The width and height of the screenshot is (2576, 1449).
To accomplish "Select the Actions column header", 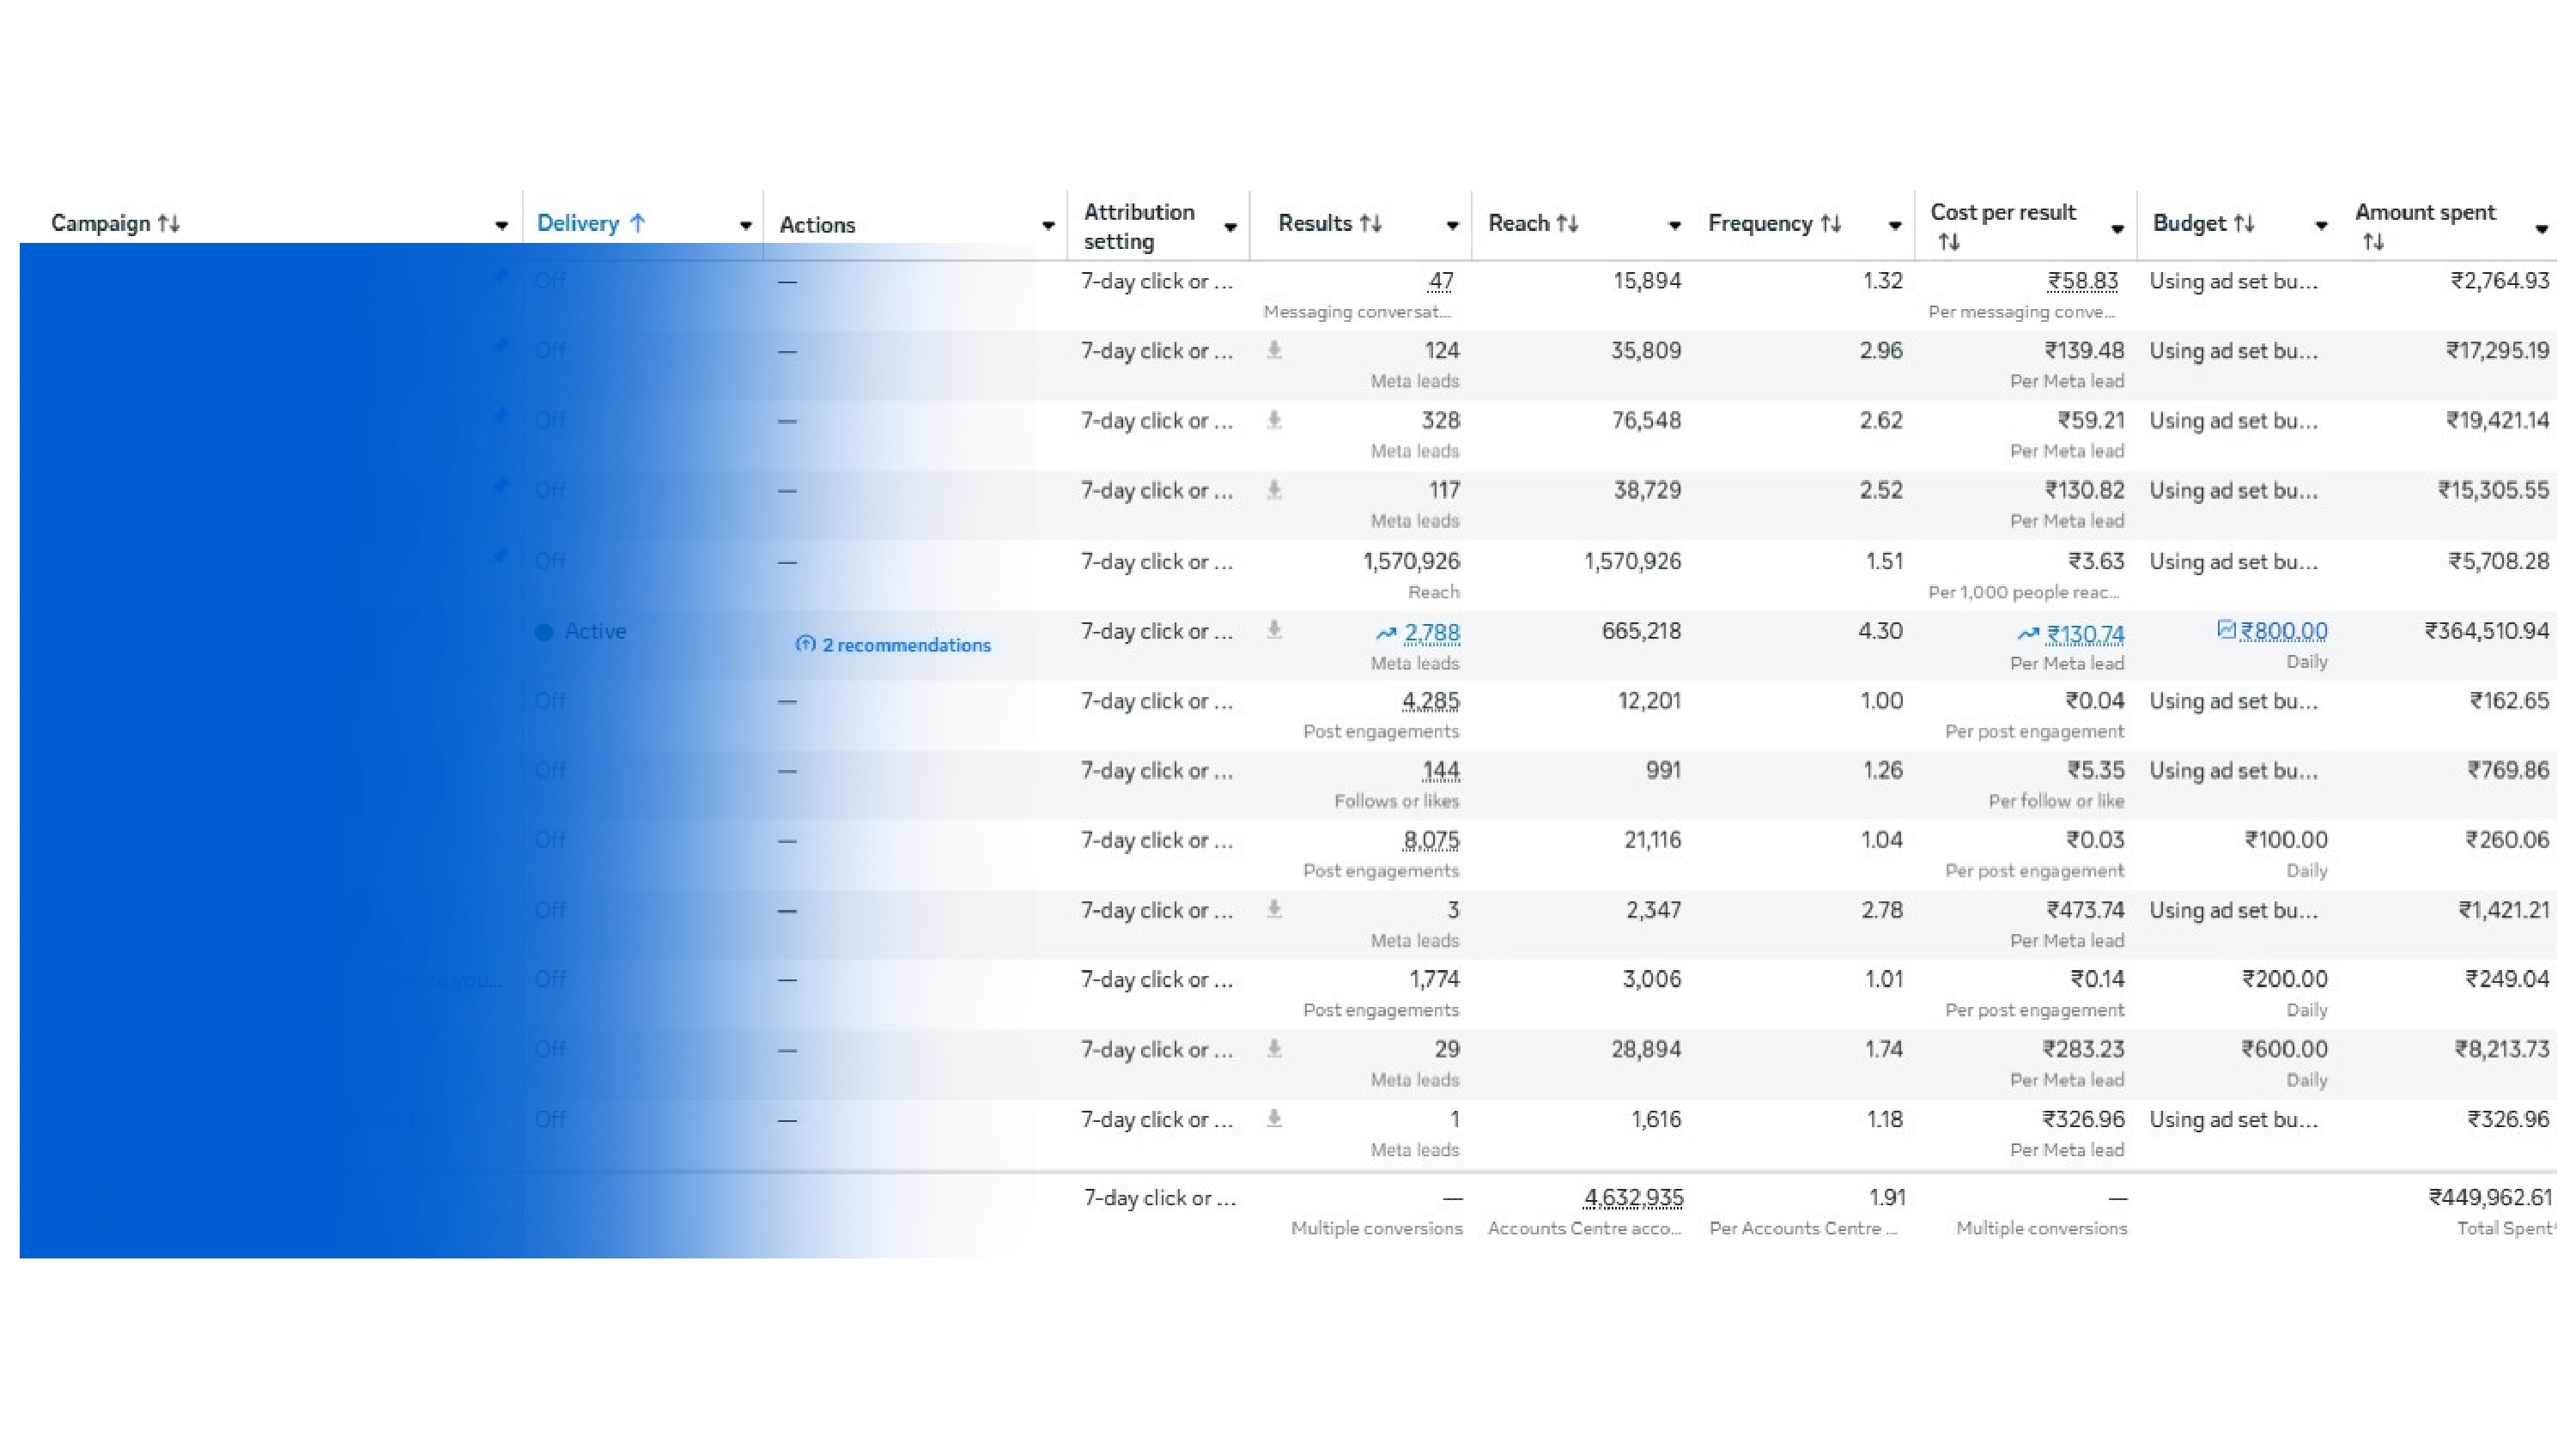I will point(817,225).
